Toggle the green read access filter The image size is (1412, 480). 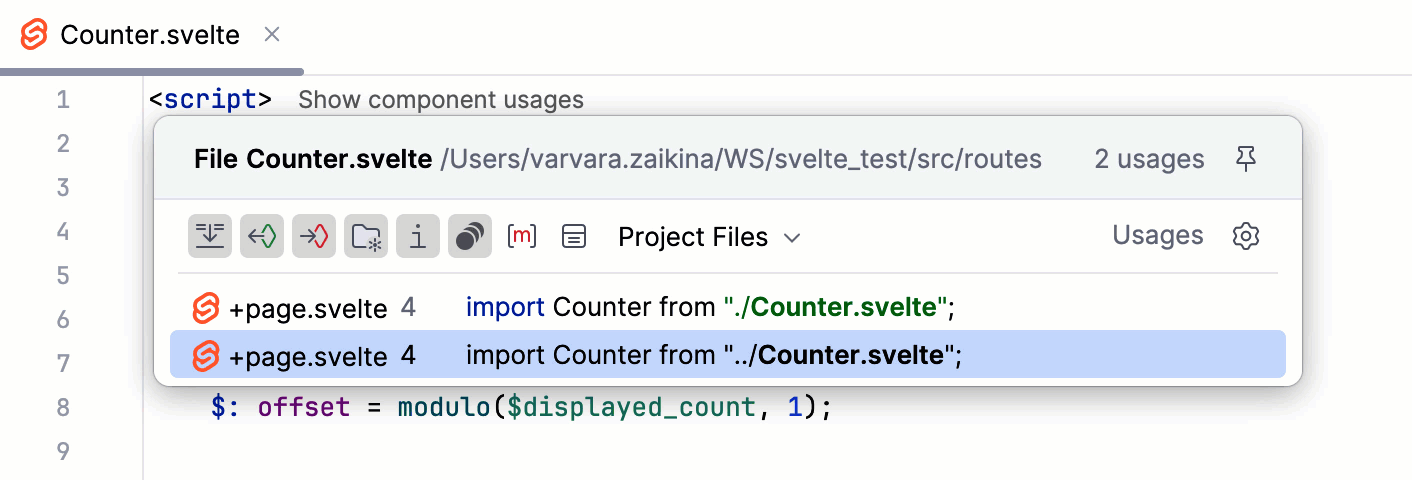262,237
